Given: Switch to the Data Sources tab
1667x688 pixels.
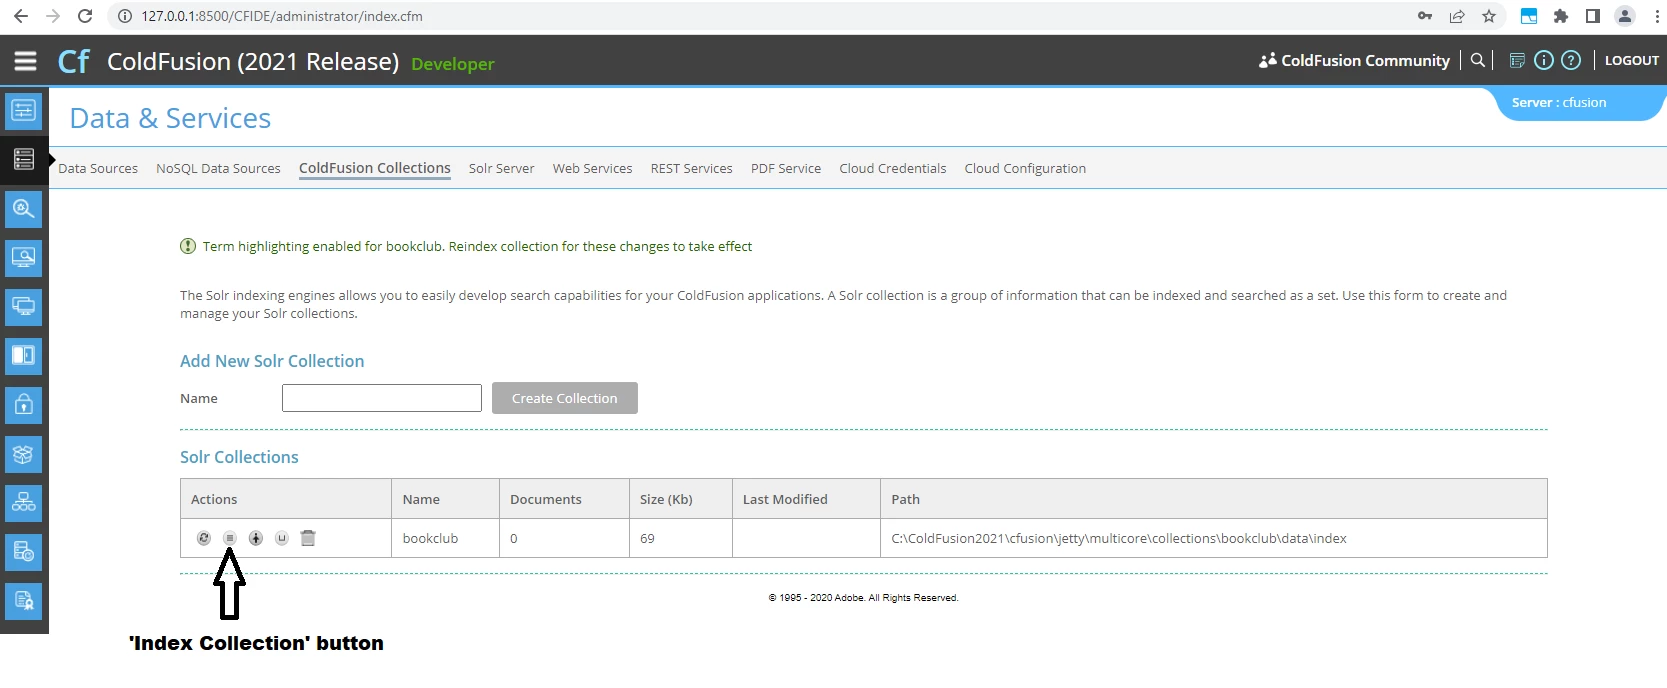Looking at the screenshot, I should pos(98,168).
